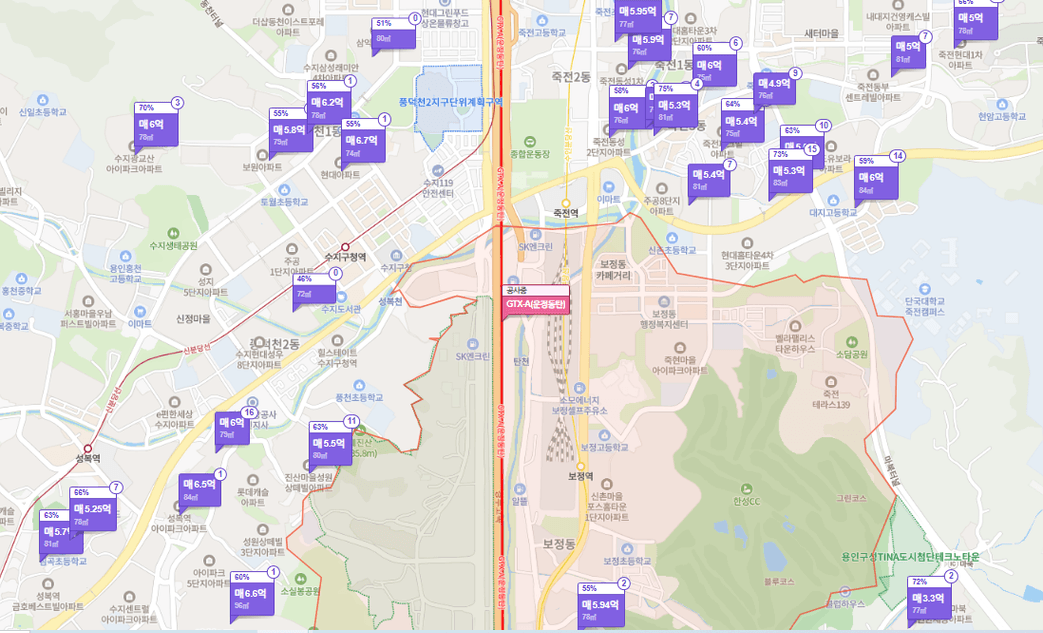The image size is (1043, 633).
Task: Open the 수지119안전센터 map icon
Action: [438, 171]
